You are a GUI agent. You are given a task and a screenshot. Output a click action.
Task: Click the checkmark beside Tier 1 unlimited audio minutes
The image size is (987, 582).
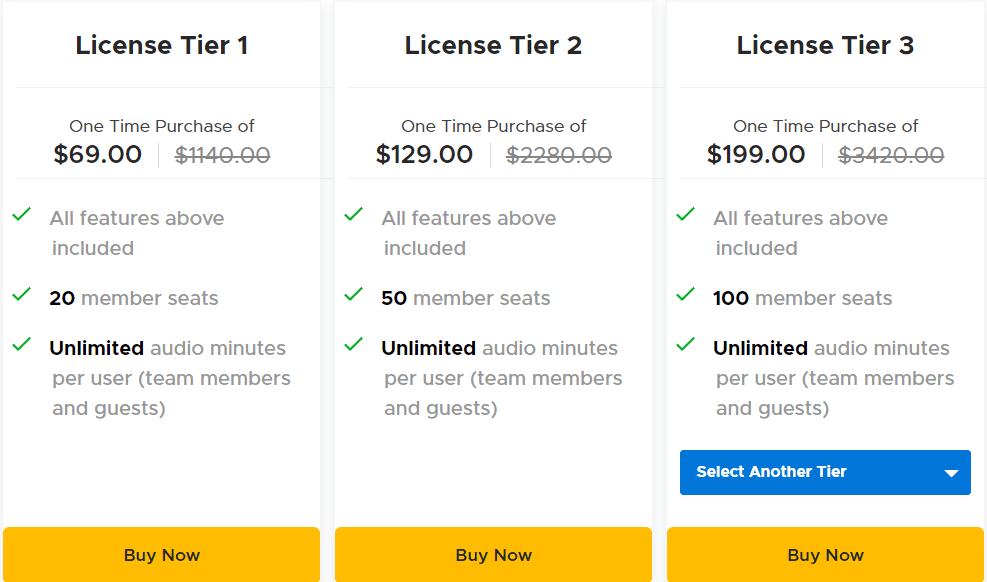pos(22,343)
